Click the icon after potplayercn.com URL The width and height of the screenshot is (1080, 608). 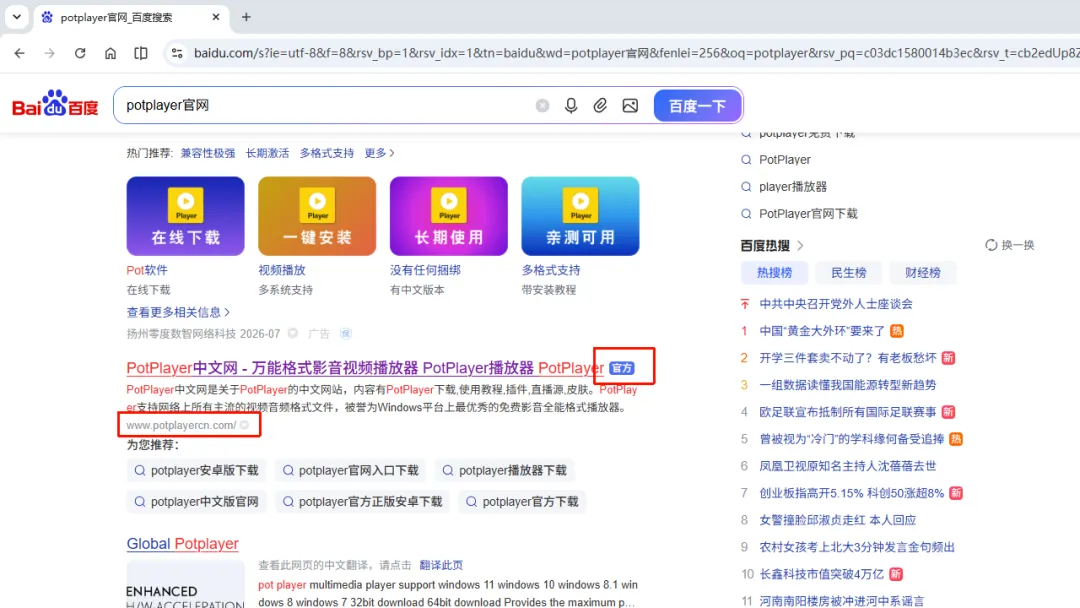point(245,425)
